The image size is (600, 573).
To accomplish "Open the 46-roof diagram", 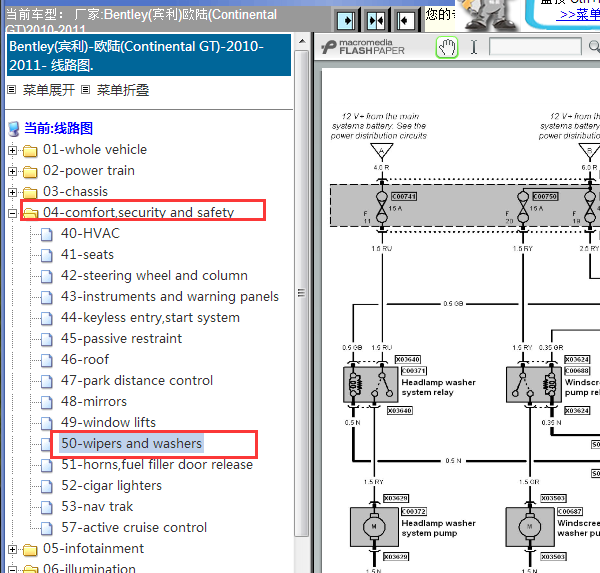I will click(x=85, y=359).
